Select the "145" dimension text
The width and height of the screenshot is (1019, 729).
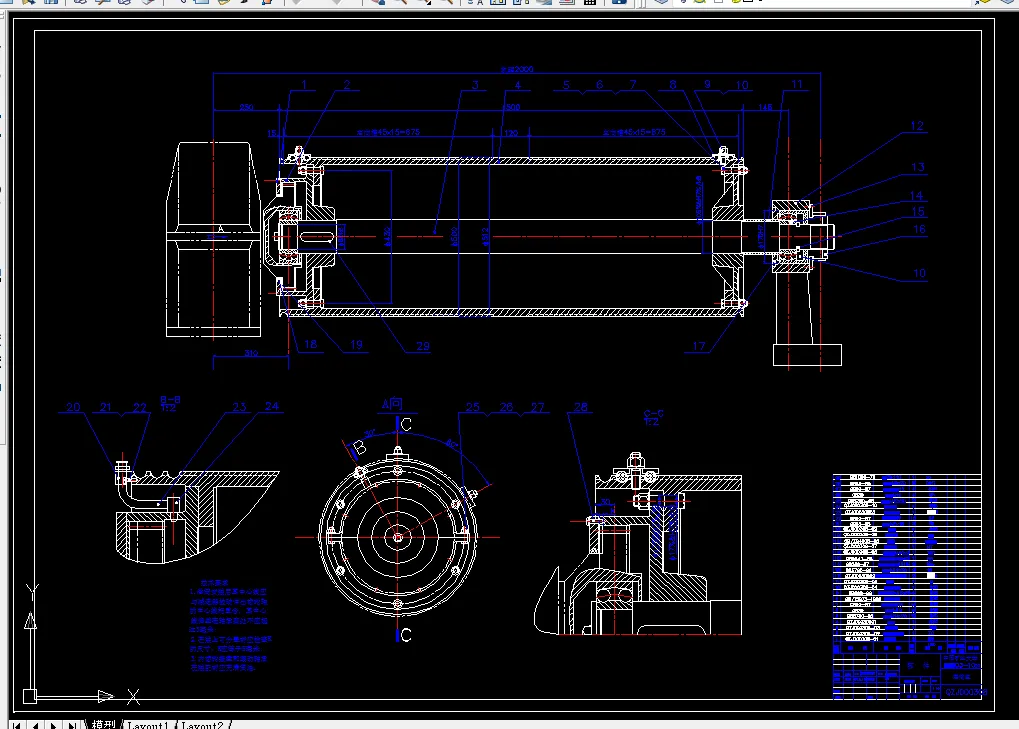coord(765,107)
